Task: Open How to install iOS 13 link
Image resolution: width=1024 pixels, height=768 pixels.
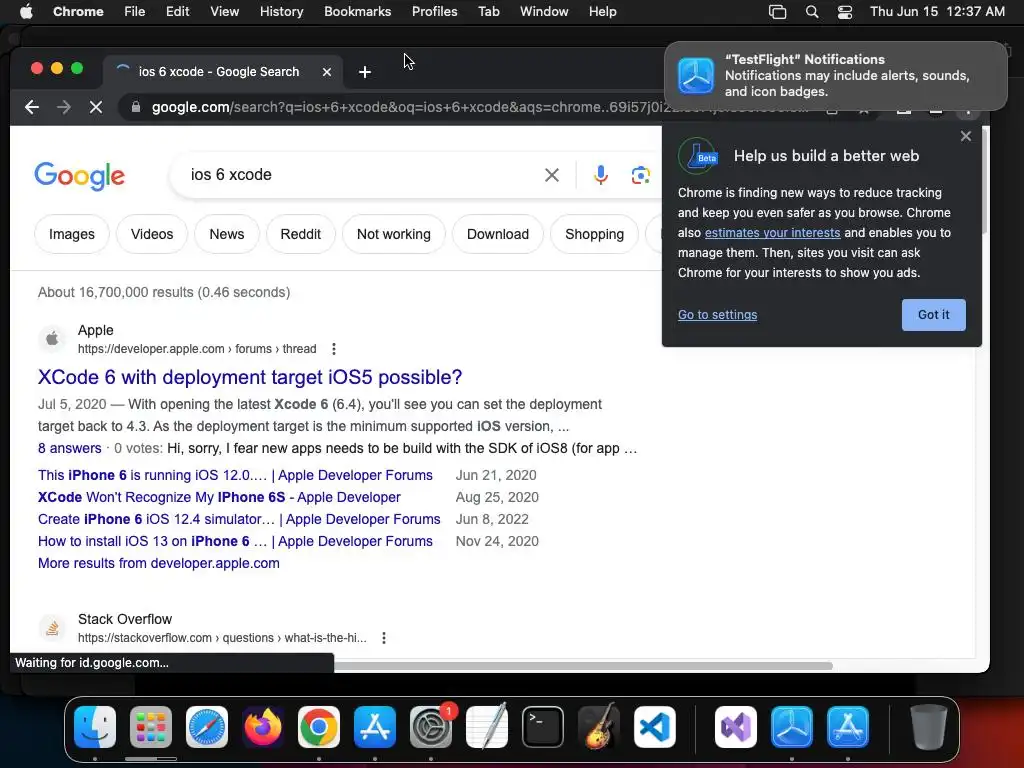Action: [235, 541]
